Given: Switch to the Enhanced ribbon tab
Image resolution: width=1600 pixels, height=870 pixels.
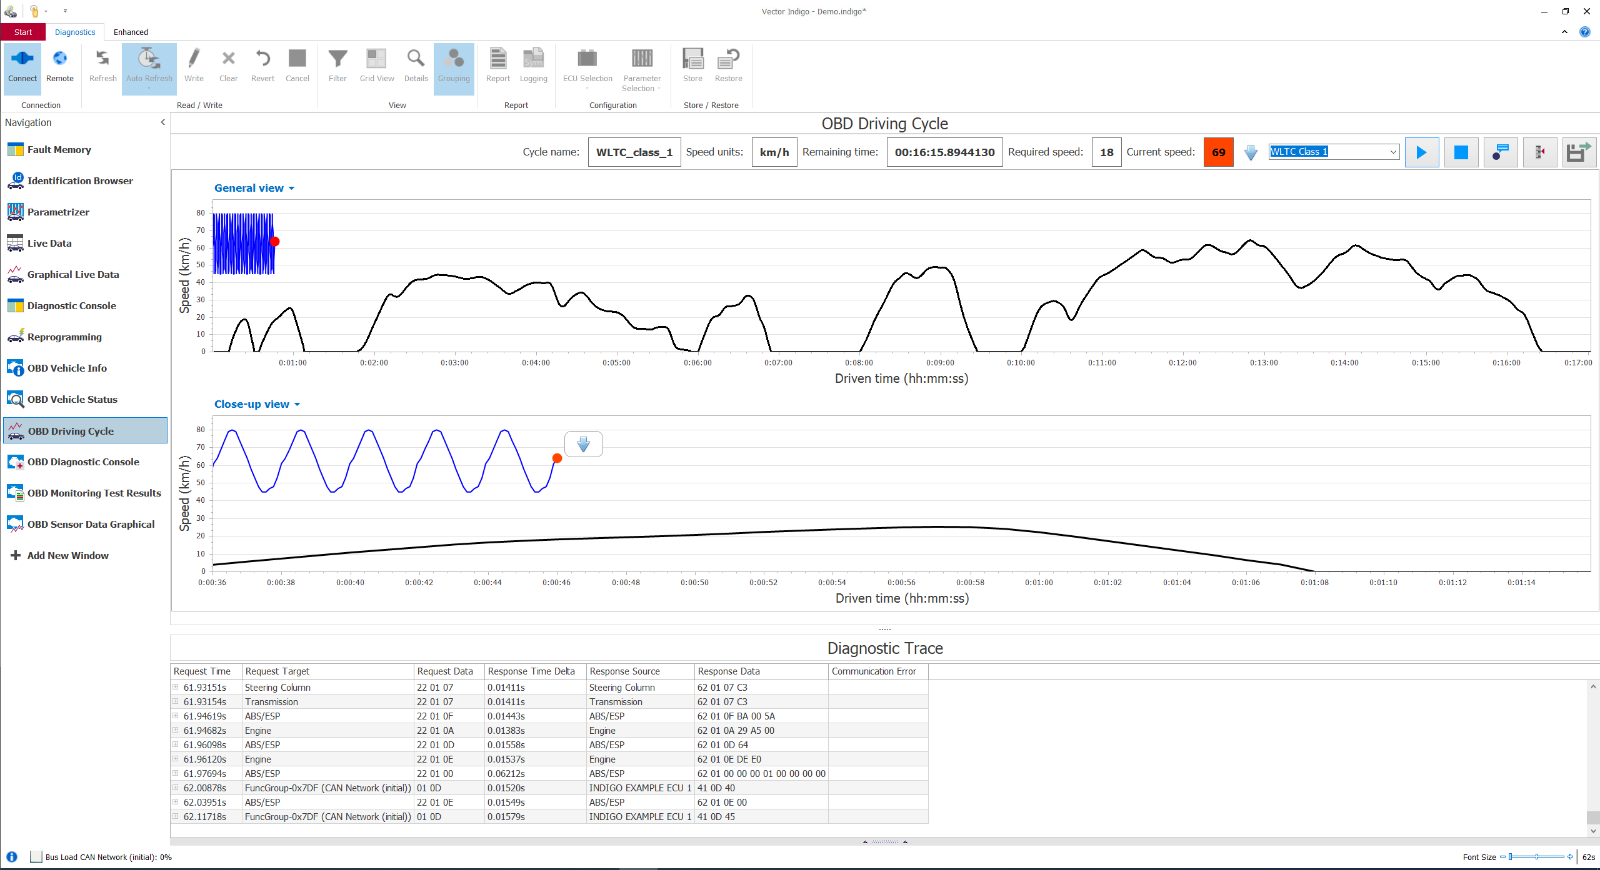Looking at the screenshot, I should coord(131,32).
